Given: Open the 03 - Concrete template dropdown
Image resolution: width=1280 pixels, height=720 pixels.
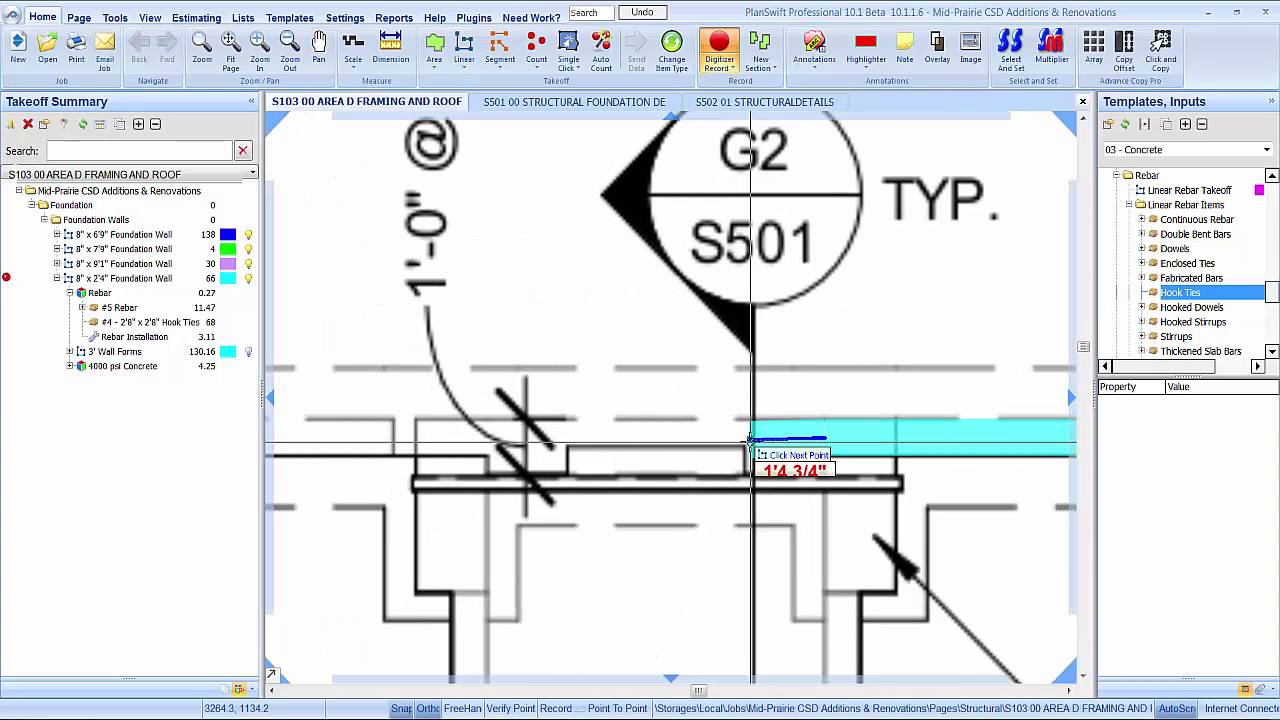Looking at the screenshot, I should (1266, 150).
